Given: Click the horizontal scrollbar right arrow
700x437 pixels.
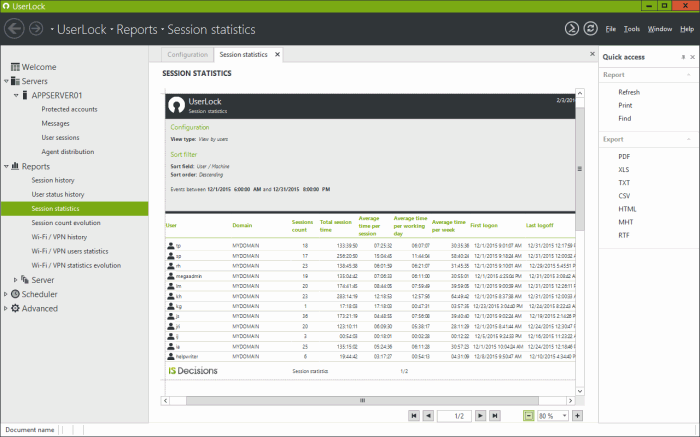Looking at the screenshot, I should (x=571, y=400).
